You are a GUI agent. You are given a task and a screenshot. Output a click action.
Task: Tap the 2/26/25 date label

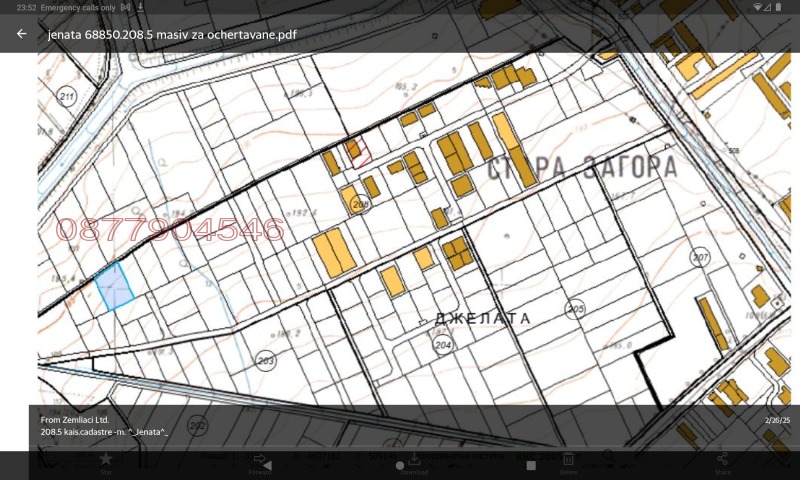(x=777, y=421)
